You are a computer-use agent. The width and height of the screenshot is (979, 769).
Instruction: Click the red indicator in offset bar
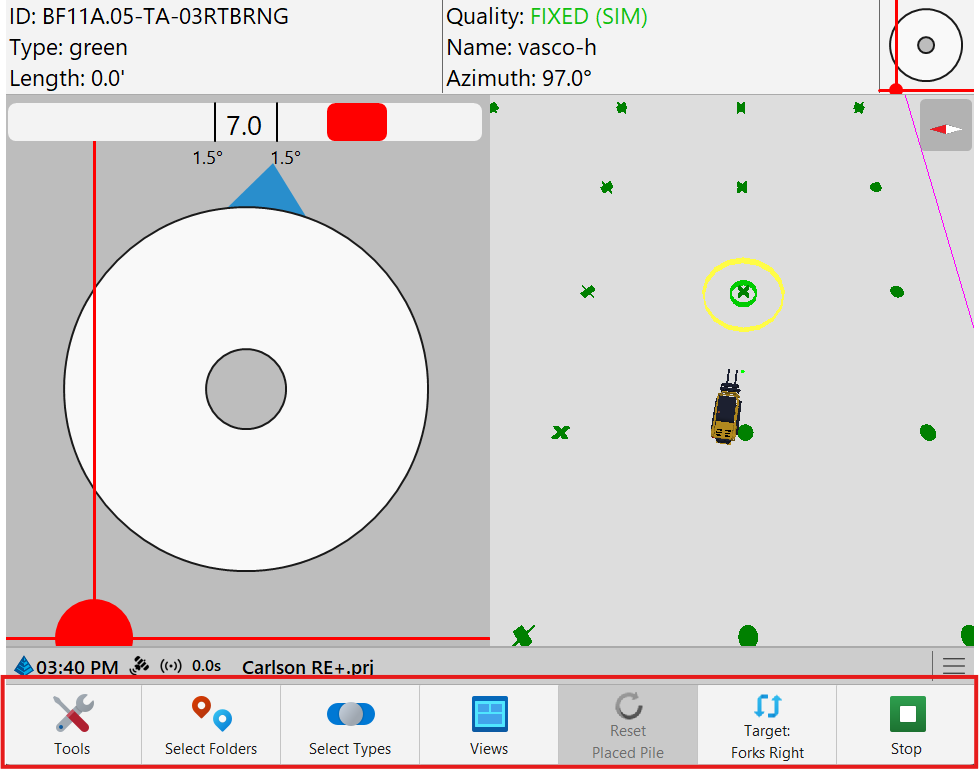point(357,122)
